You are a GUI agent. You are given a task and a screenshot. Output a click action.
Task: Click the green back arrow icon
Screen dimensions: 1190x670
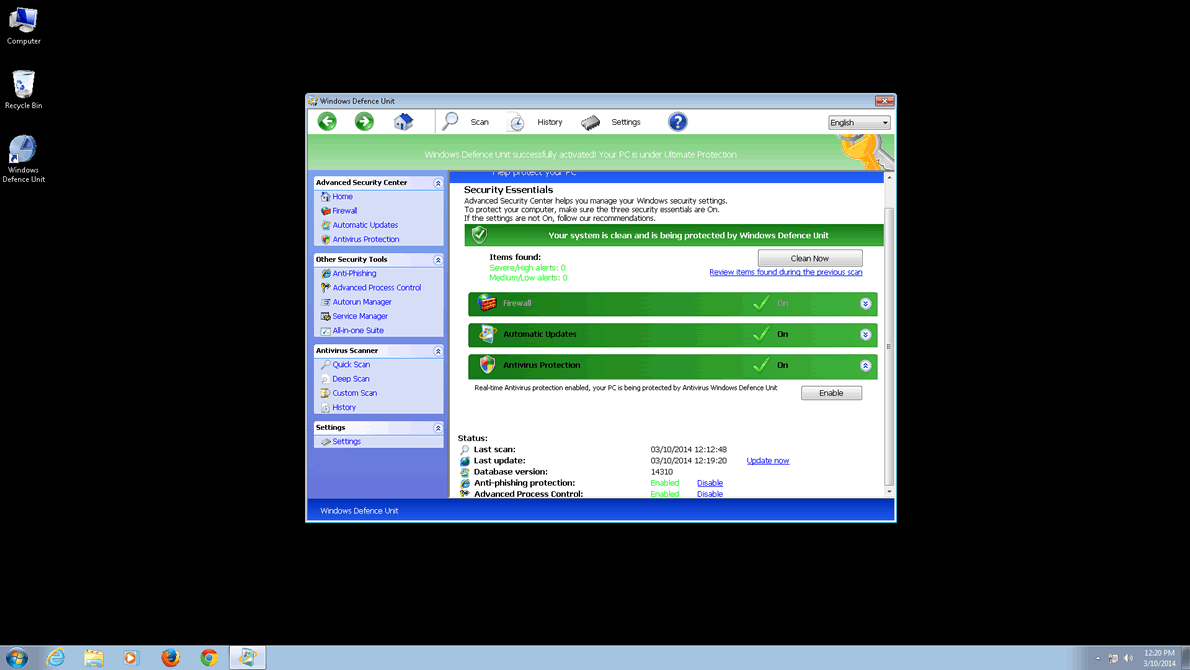[x=327, y=121]
